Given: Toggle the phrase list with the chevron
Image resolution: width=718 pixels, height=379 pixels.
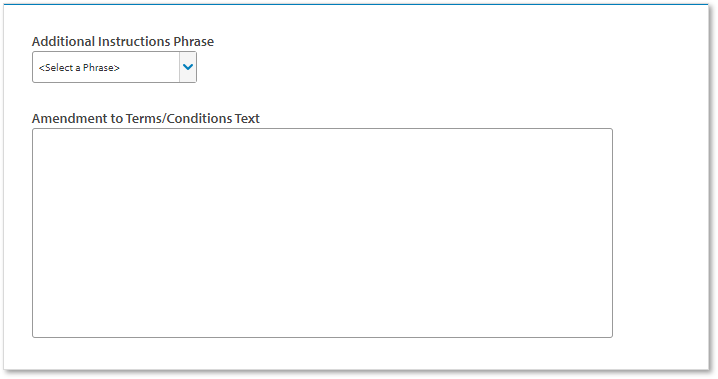Looking at the screenshot, I should 188,67.
